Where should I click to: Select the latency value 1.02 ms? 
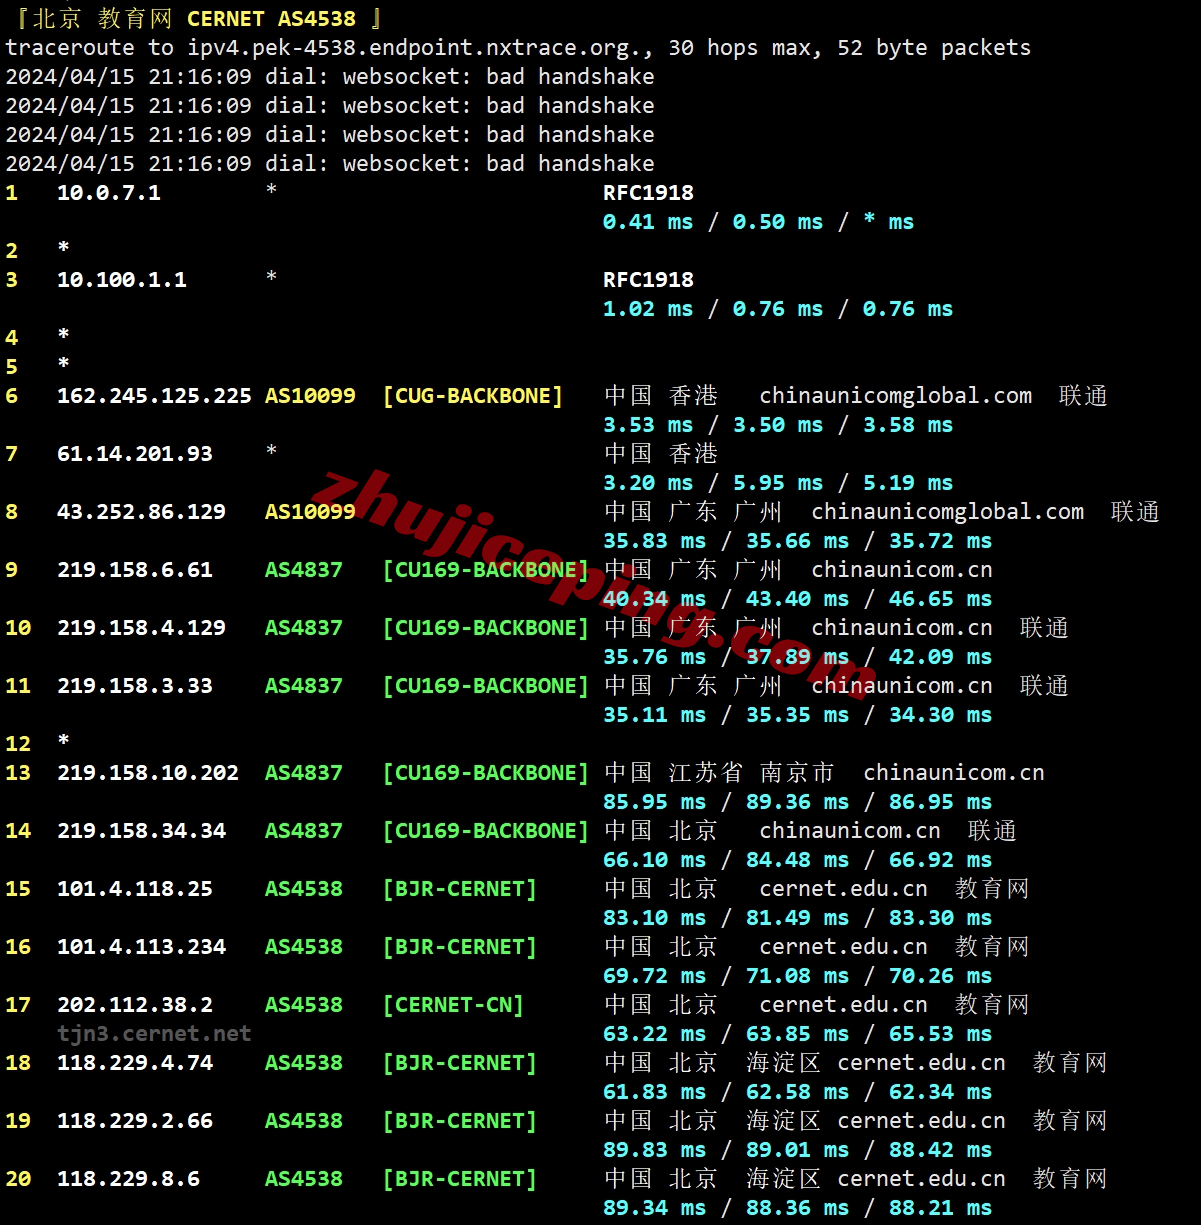point(648,309)
